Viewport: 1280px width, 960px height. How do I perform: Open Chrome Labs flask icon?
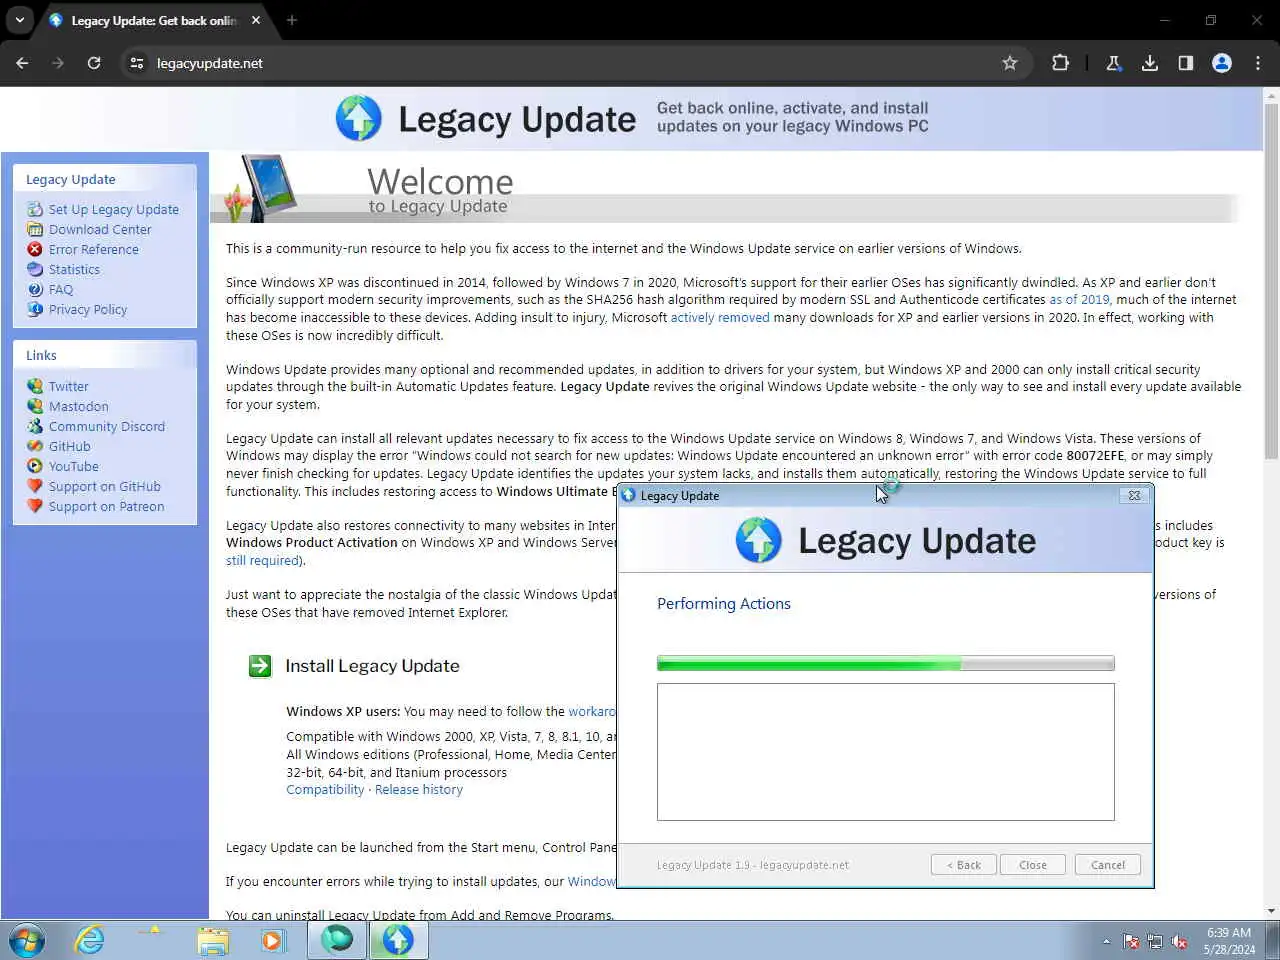[x=1113, y=63]
